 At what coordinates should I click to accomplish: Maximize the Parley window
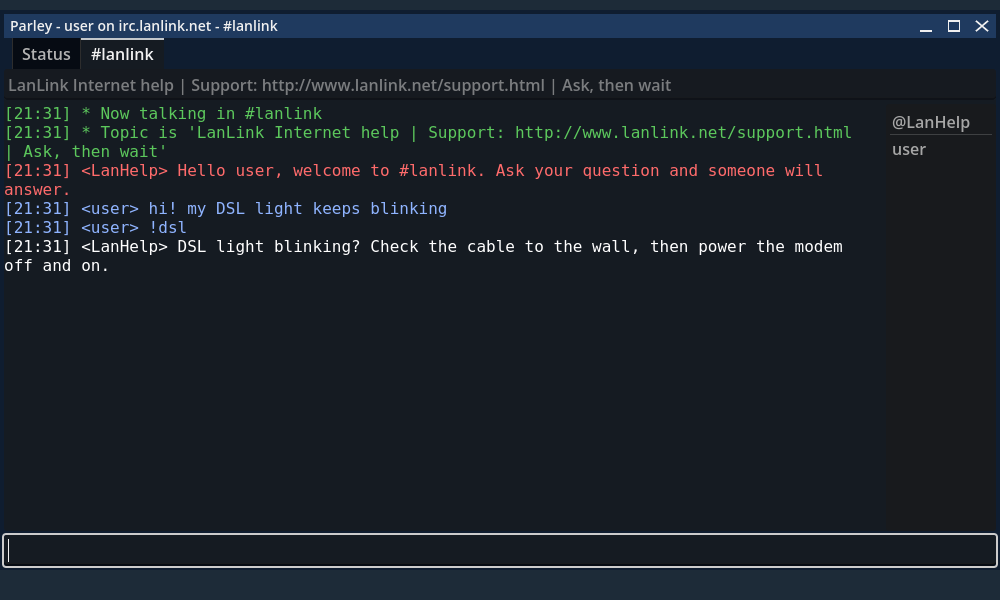click(954, 26)
